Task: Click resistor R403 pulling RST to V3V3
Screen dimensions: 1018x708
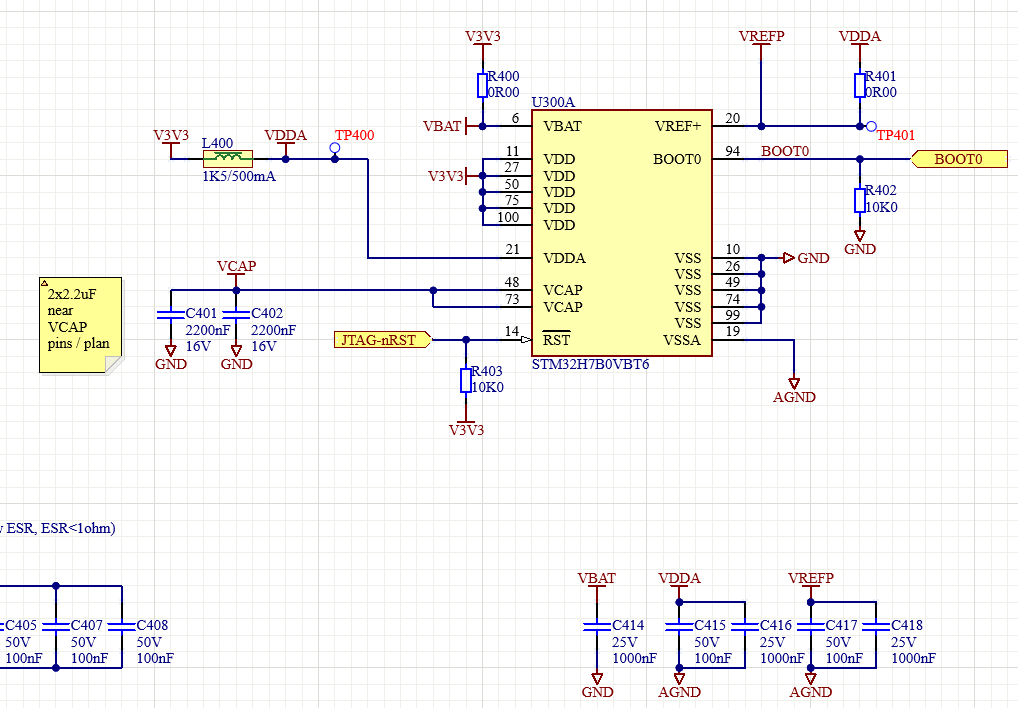Action: pyautogui.click(x=464, y=378)
